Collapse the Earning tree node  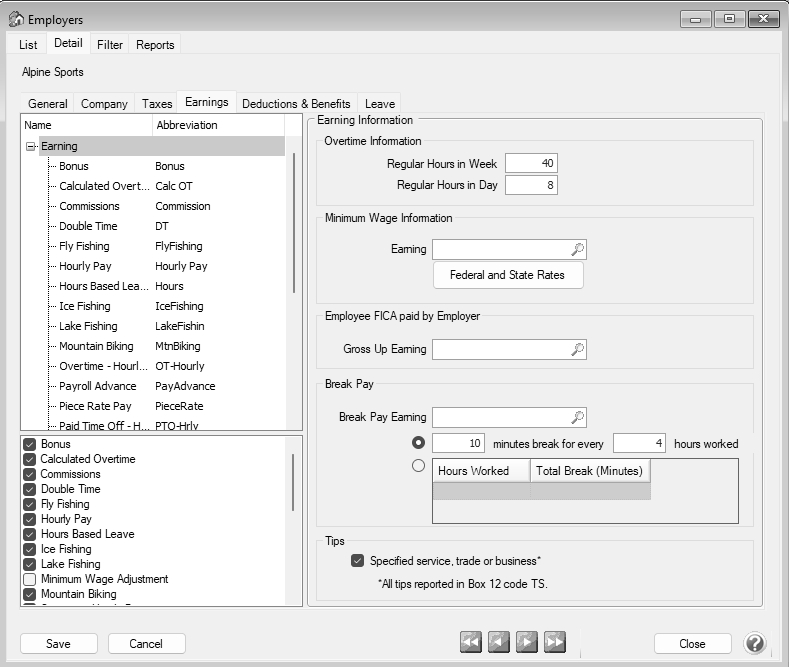click(x=30, y=147)
